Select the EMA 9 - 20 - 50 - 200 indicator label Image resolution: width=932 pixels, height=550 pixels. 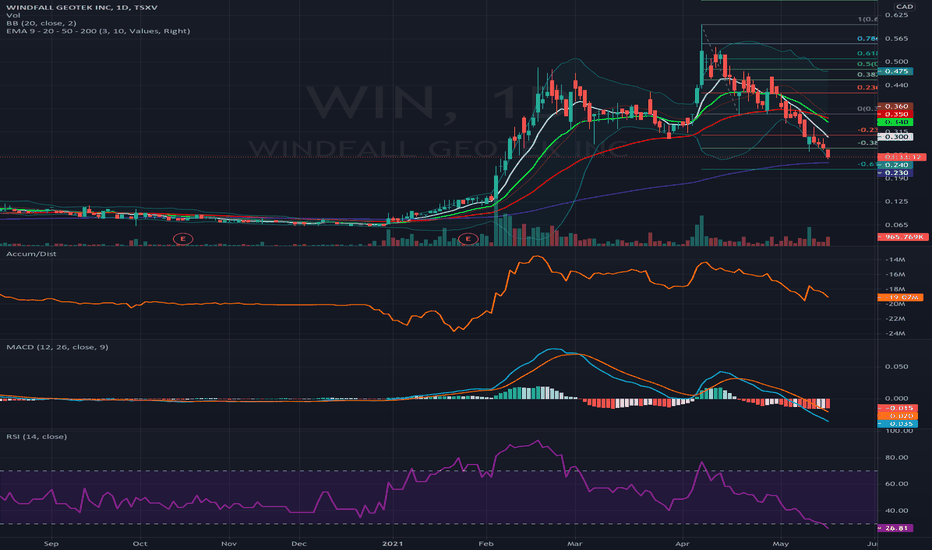98,31
